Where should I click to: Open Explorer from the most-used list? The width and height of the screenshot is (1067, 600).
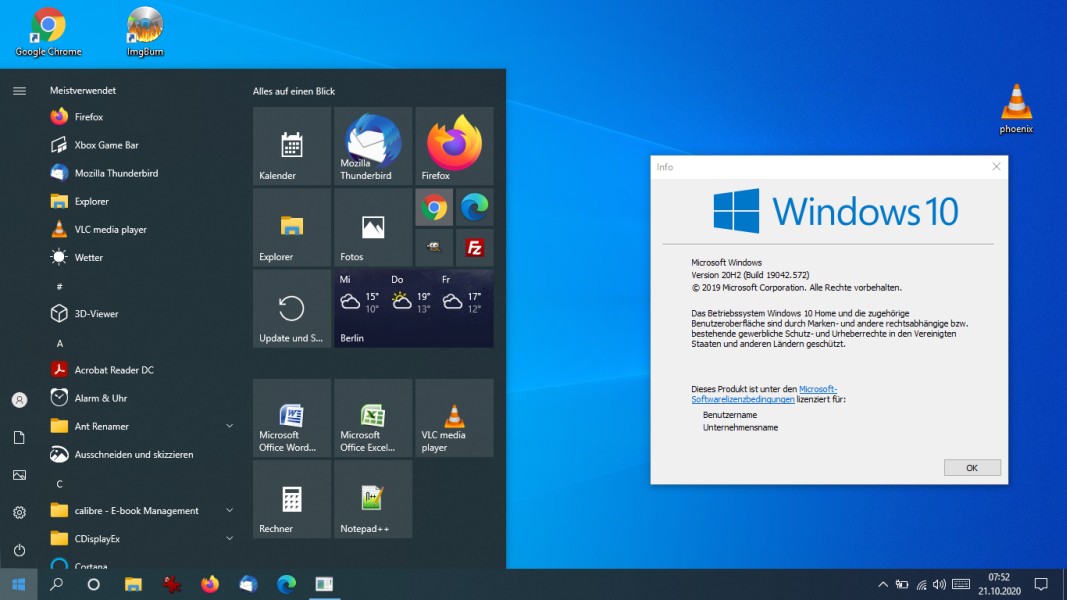142,201
